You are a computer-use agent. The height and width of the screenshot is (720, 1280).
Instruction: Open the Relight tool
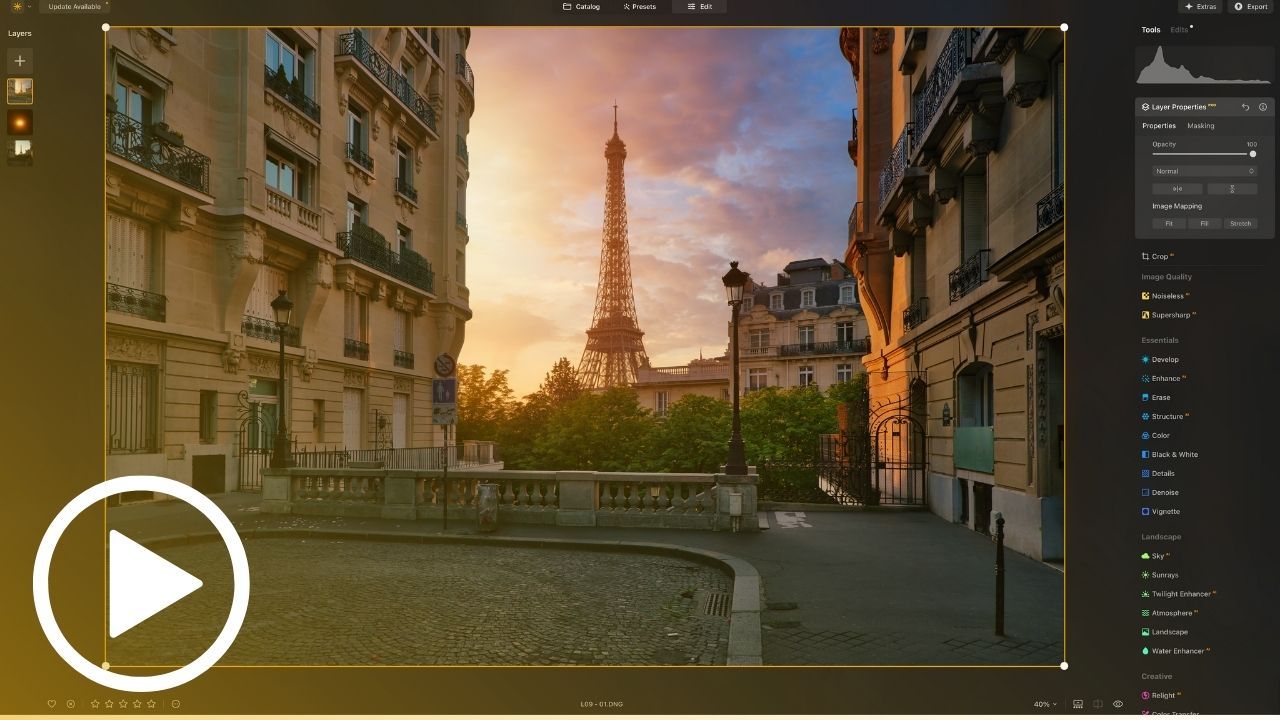pos(1161,695)
